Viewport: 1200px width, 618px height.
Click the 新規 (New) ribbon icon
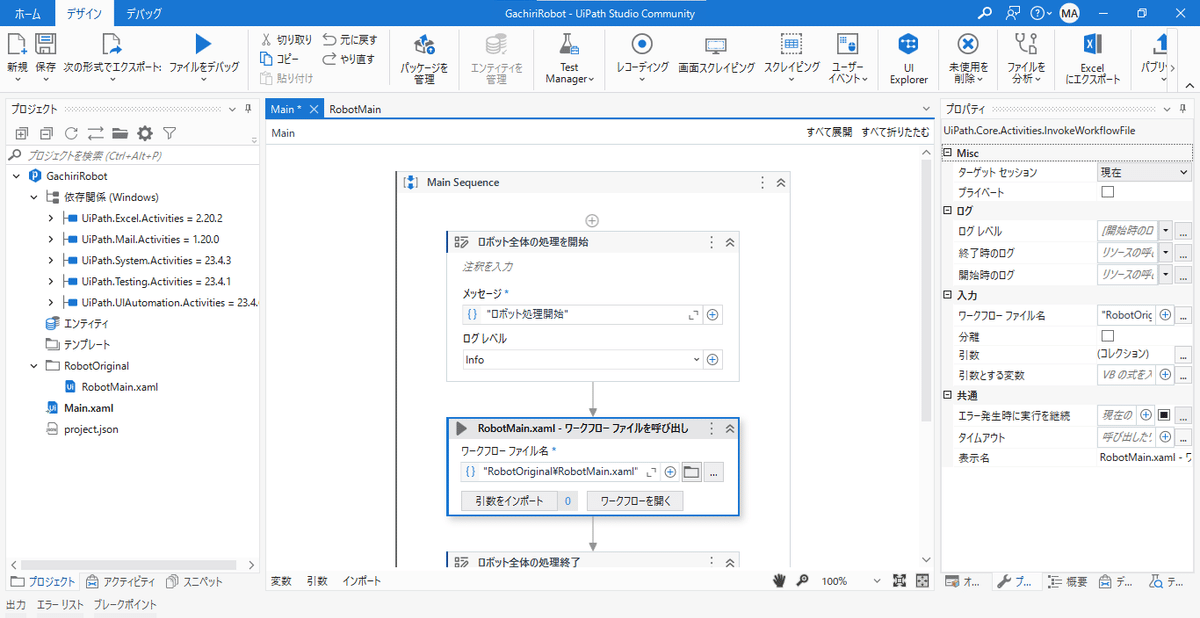[17, 45]
